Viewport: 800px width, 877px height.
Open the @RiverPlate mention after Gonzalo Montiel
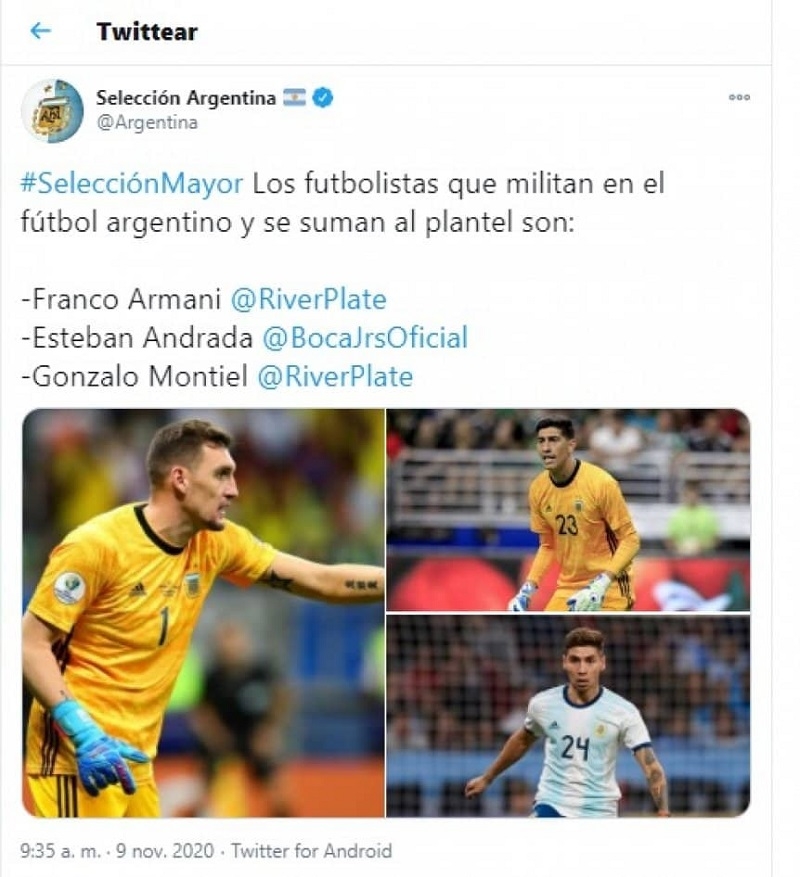[335, 376]
